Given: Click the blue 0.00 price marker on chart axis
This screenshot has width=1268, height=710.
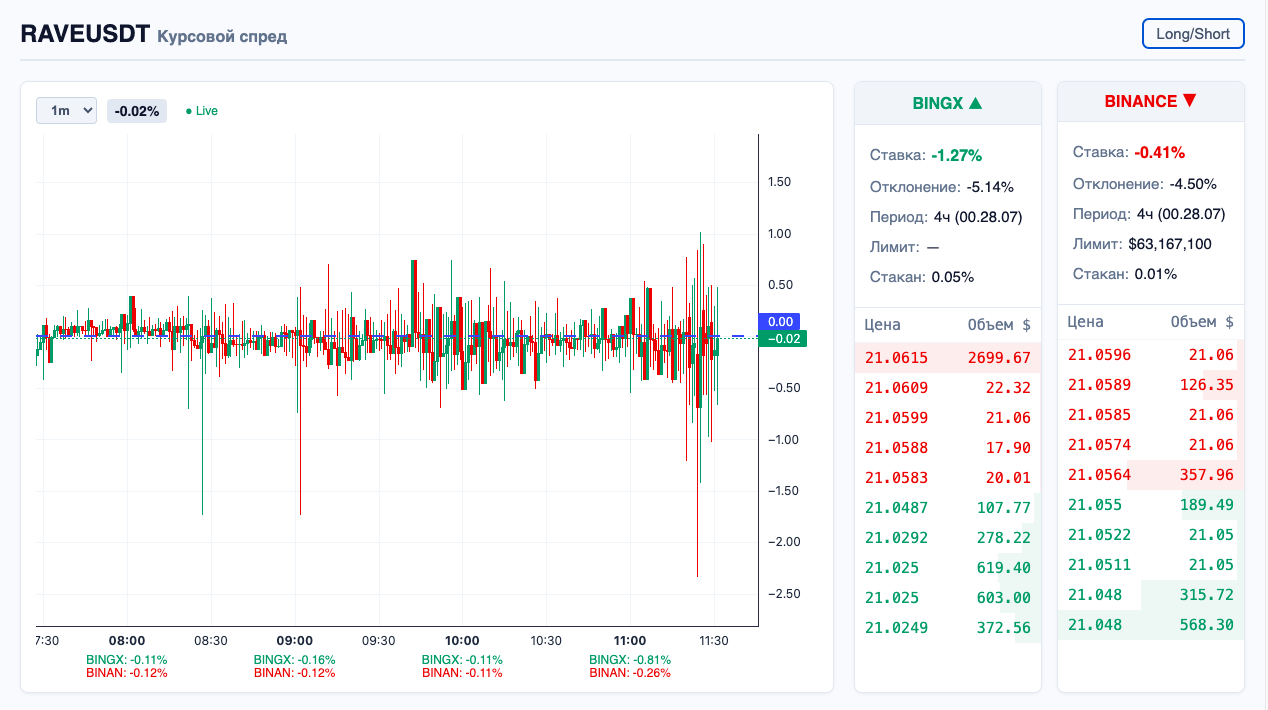Looking at the screenshot, I should [x=781, y=322].
